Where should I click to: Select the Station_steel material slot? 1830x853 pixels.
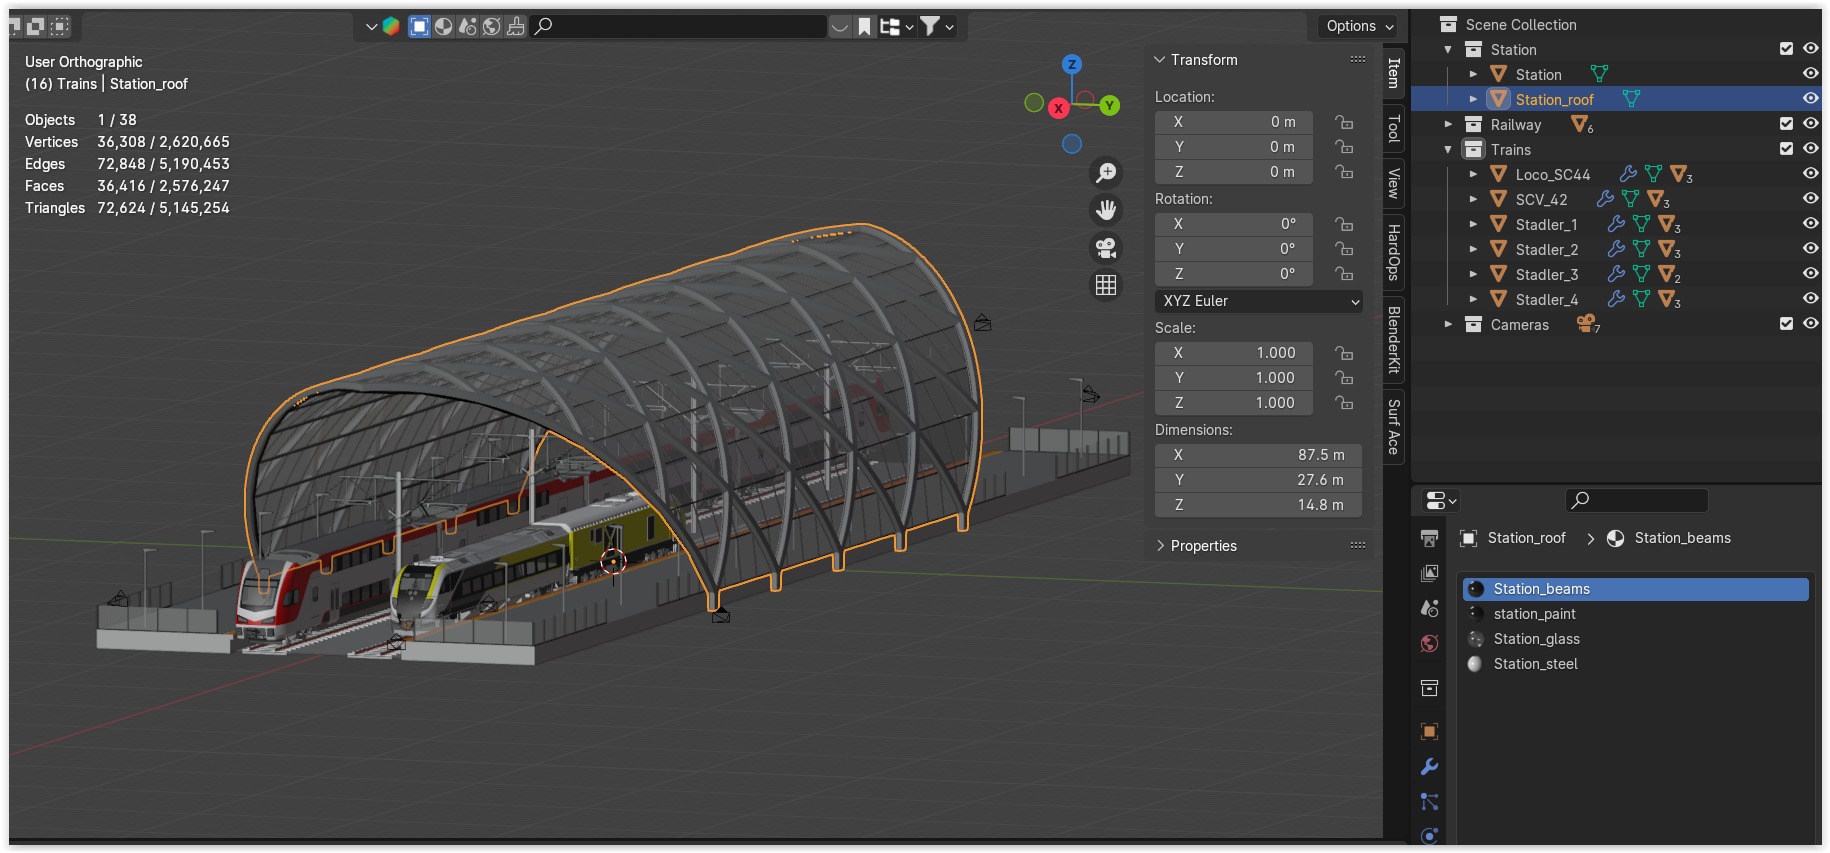[x=1635, y=664]
